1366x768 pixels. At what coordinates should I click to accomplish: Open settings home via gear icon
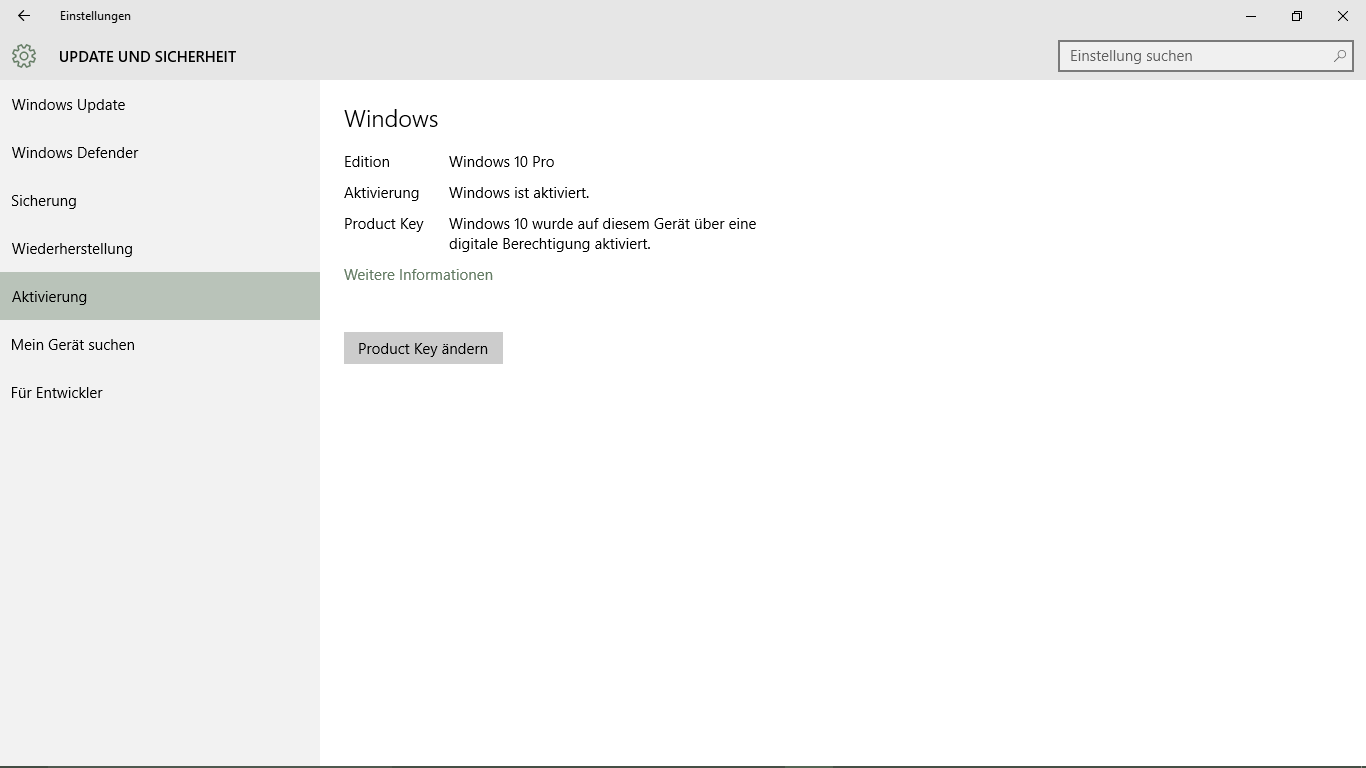tap(24, 56)
